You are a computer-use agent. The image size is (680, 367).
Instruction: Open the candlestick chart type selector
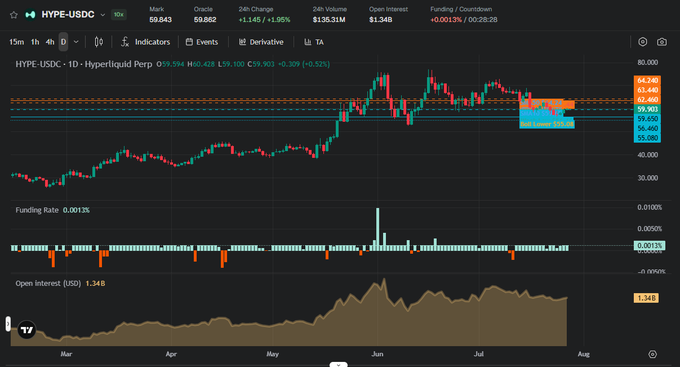[99, 42]
